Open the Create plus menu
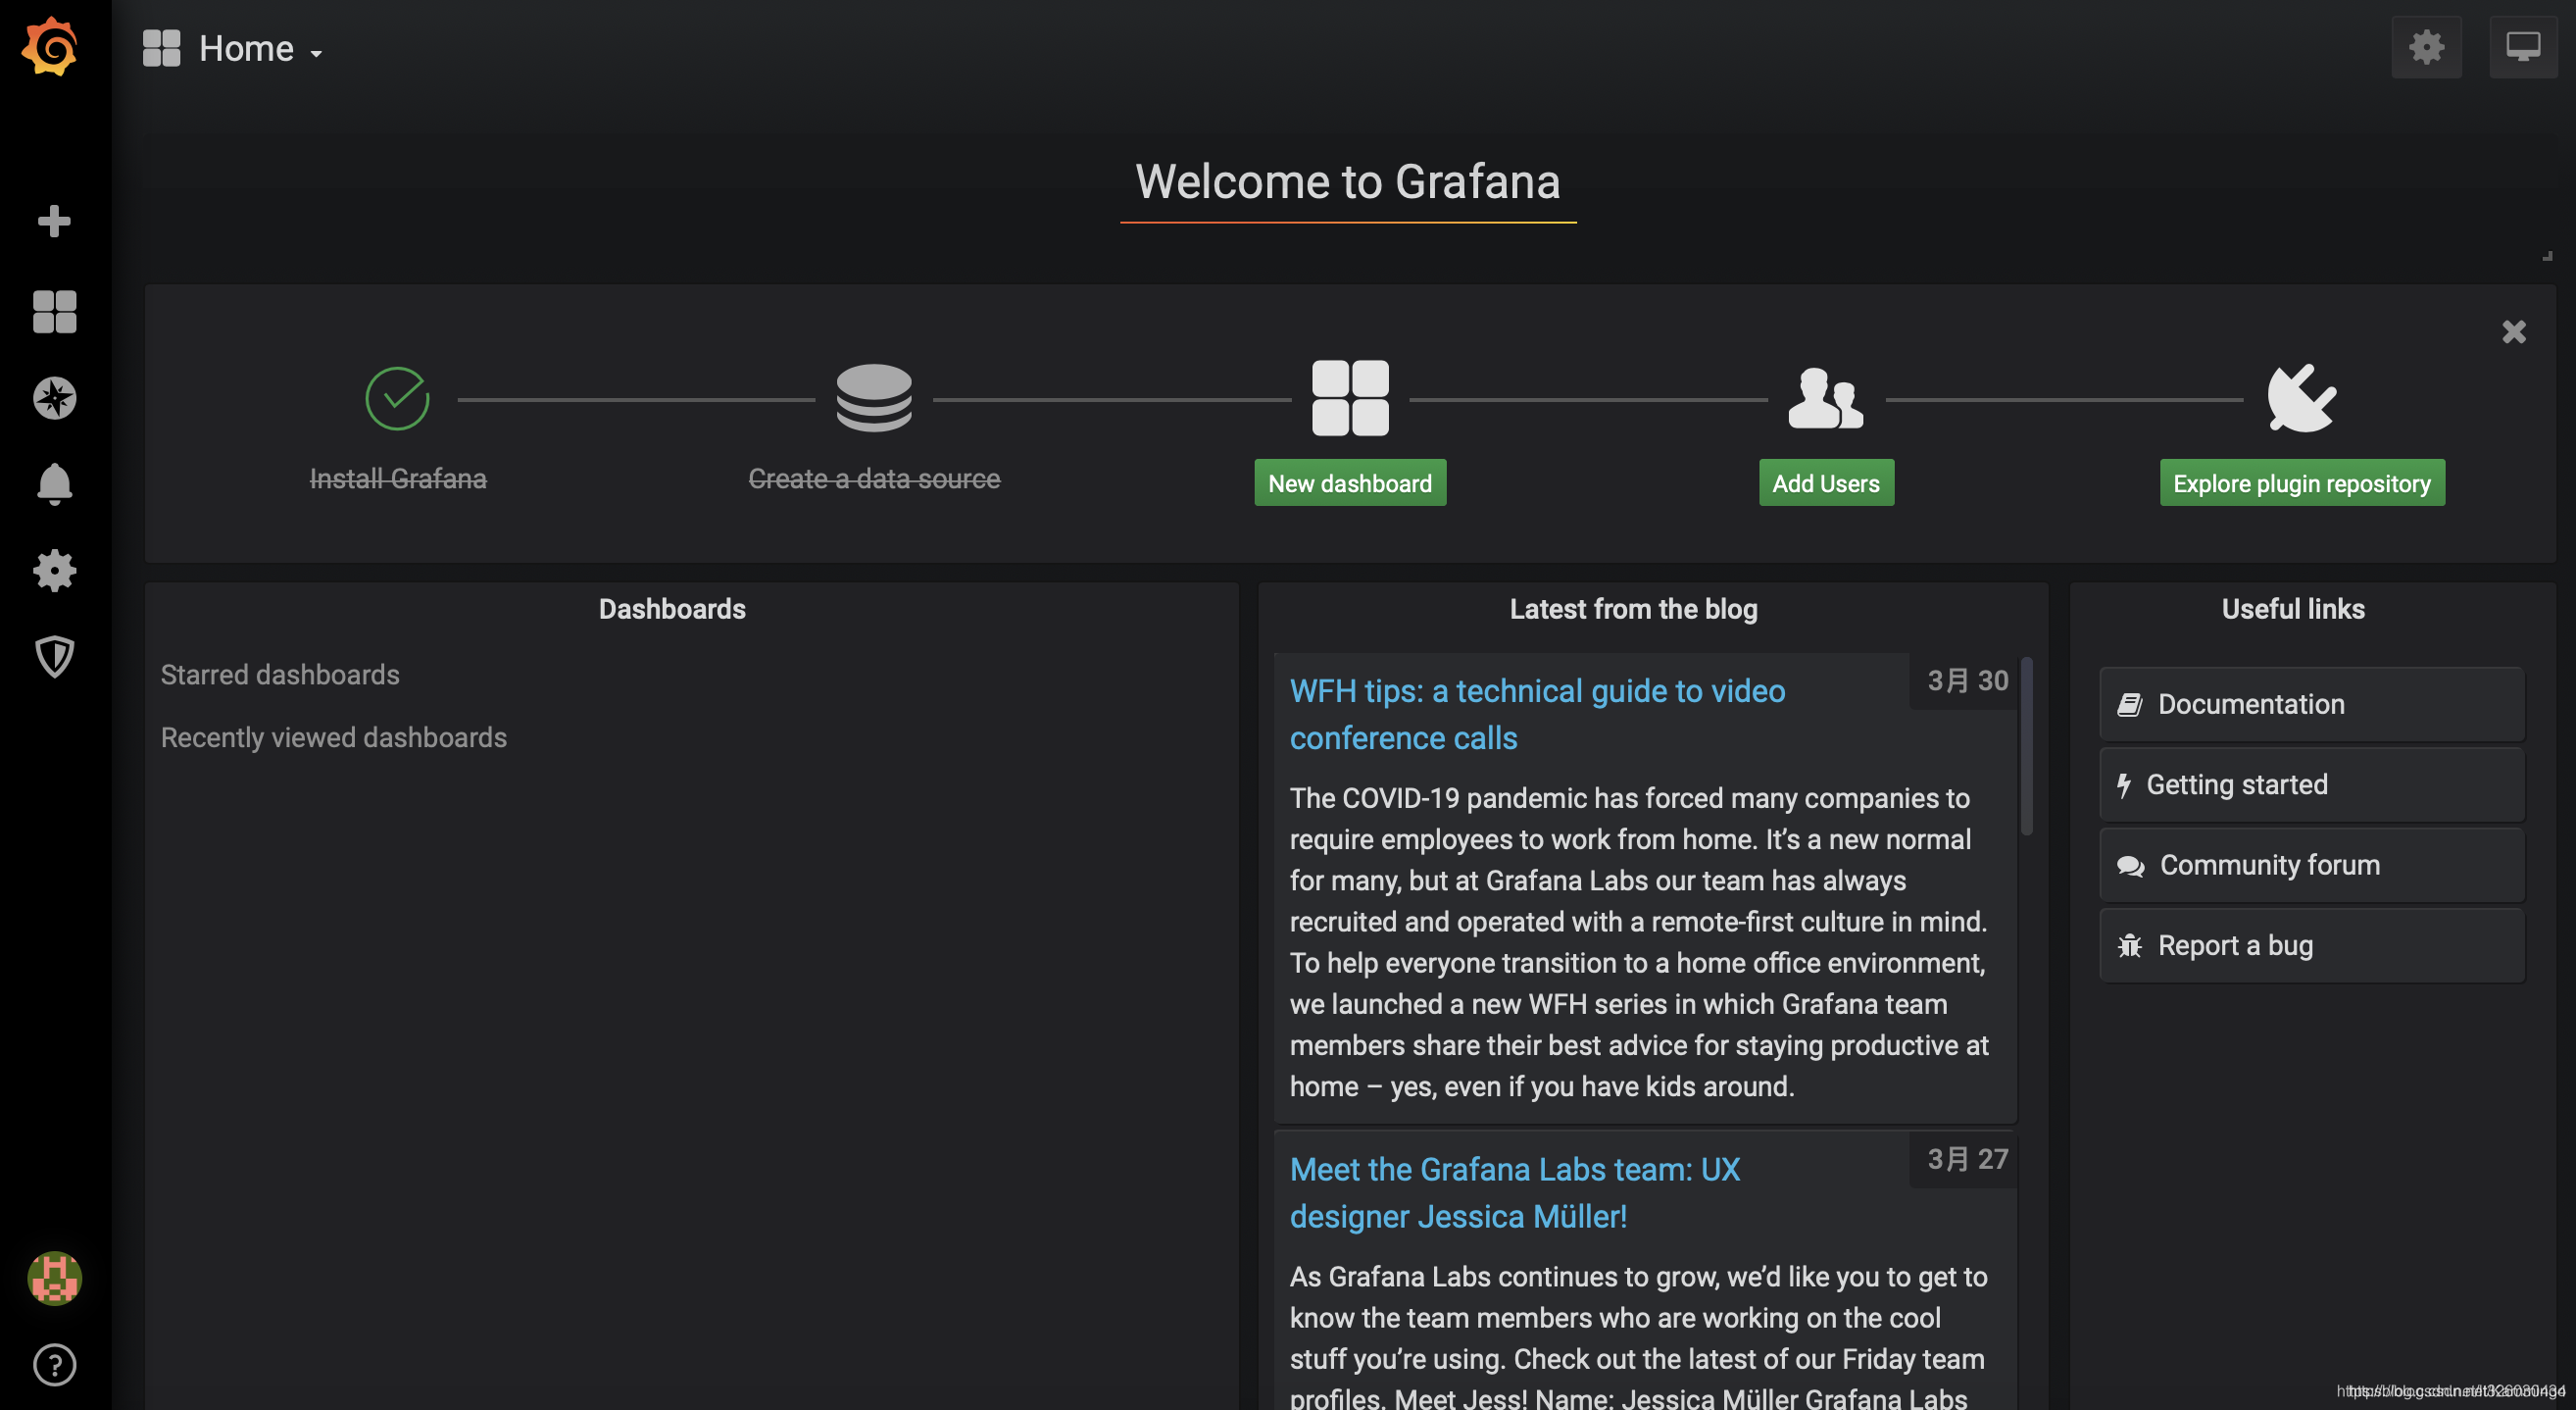This screenshot has width=2576, height=1410. [54, 221]
